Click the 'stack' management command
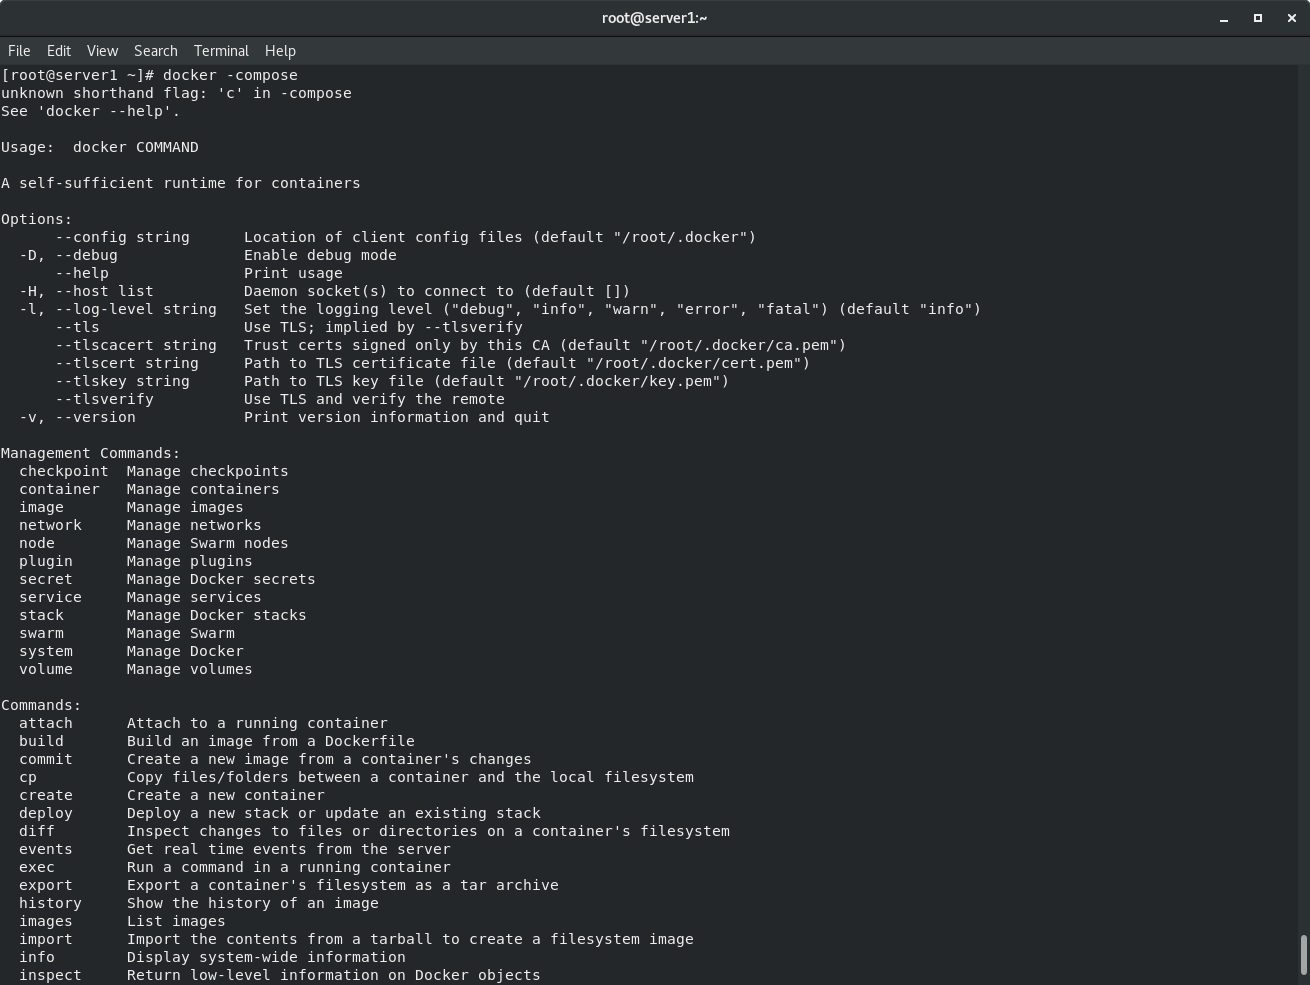Viewport: 1310px width, 985px height. pyautogui.click(x=41, y=615)
